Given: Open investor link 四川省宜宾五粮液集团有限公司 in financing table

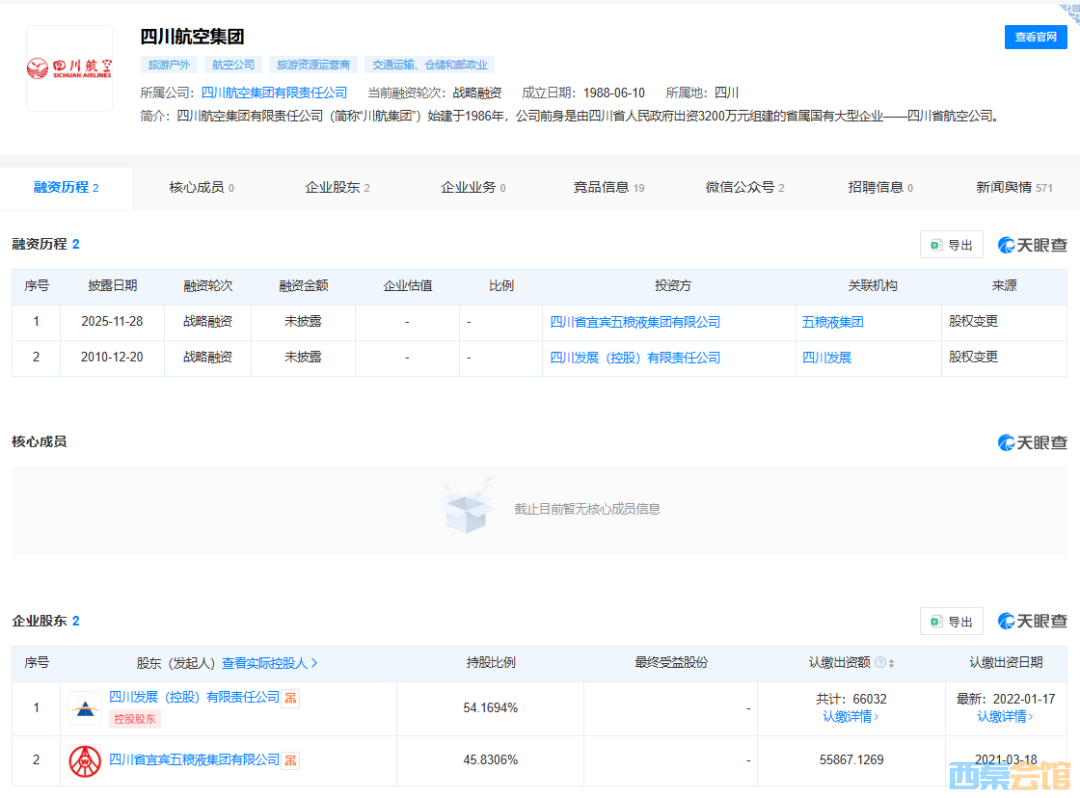Looking at the screenshot, I should 635,322.
